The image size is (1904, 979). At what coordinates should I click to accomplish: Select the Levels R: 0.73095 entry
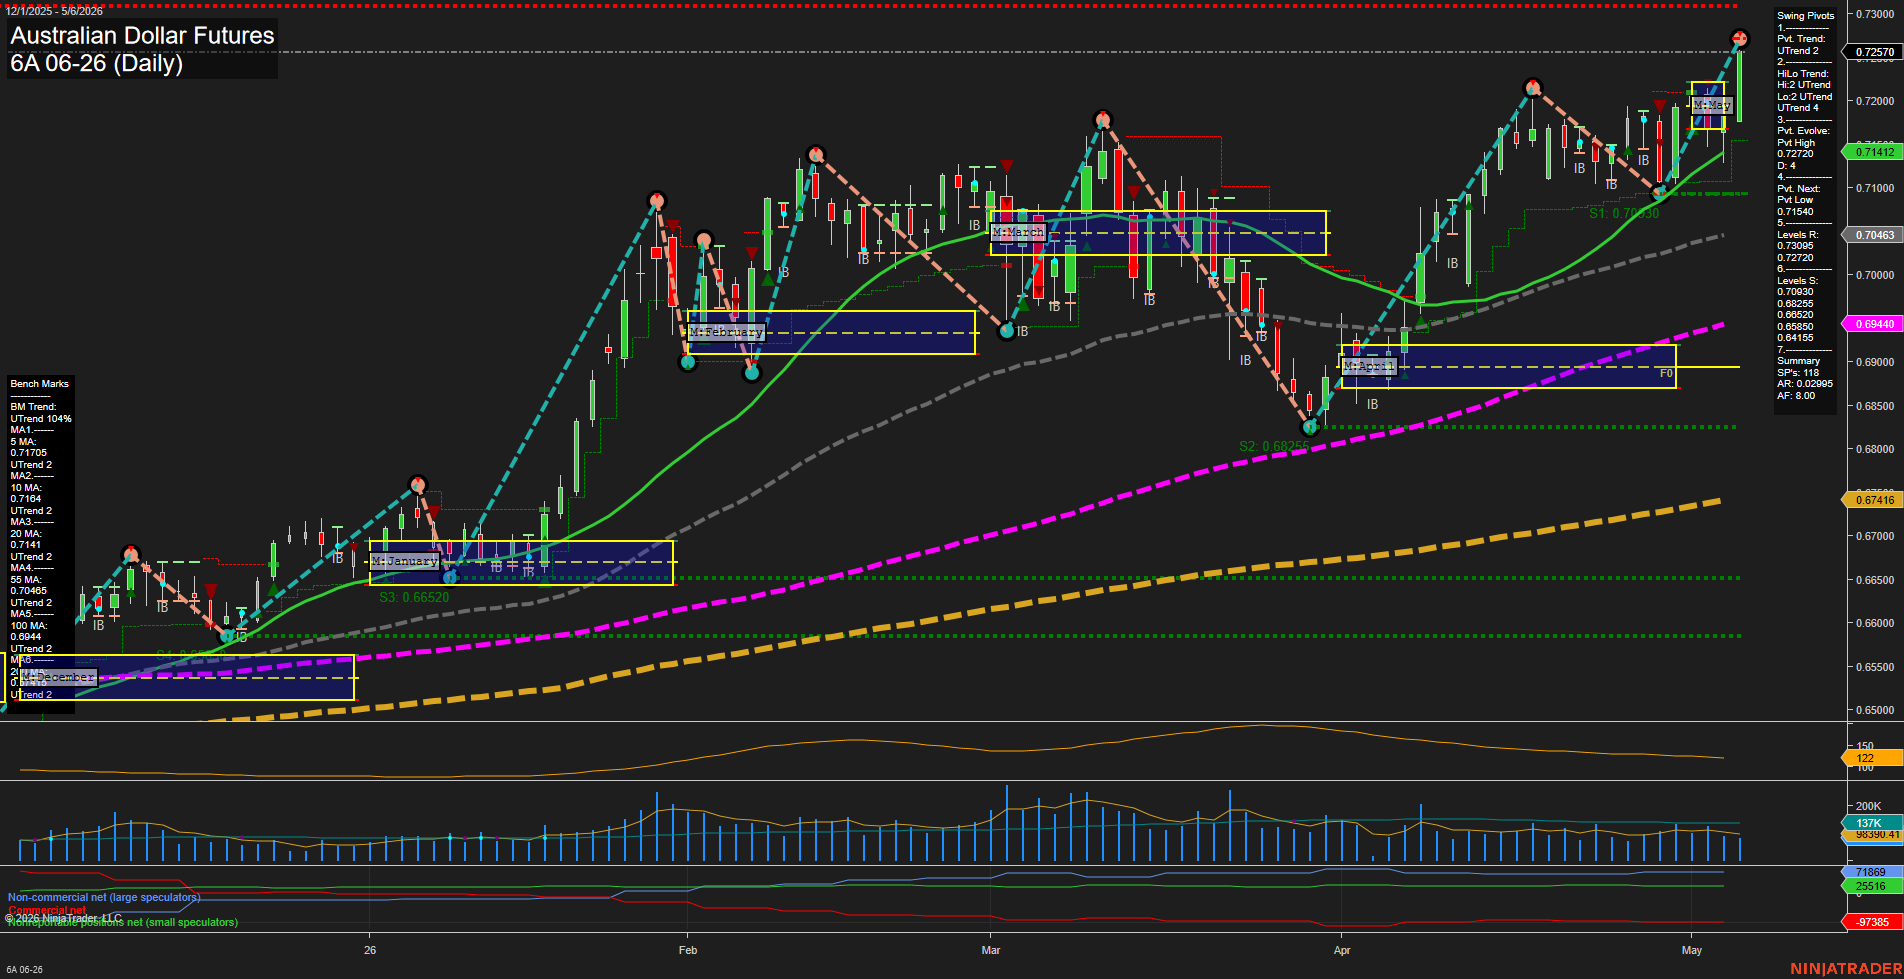coord(1798,240)
